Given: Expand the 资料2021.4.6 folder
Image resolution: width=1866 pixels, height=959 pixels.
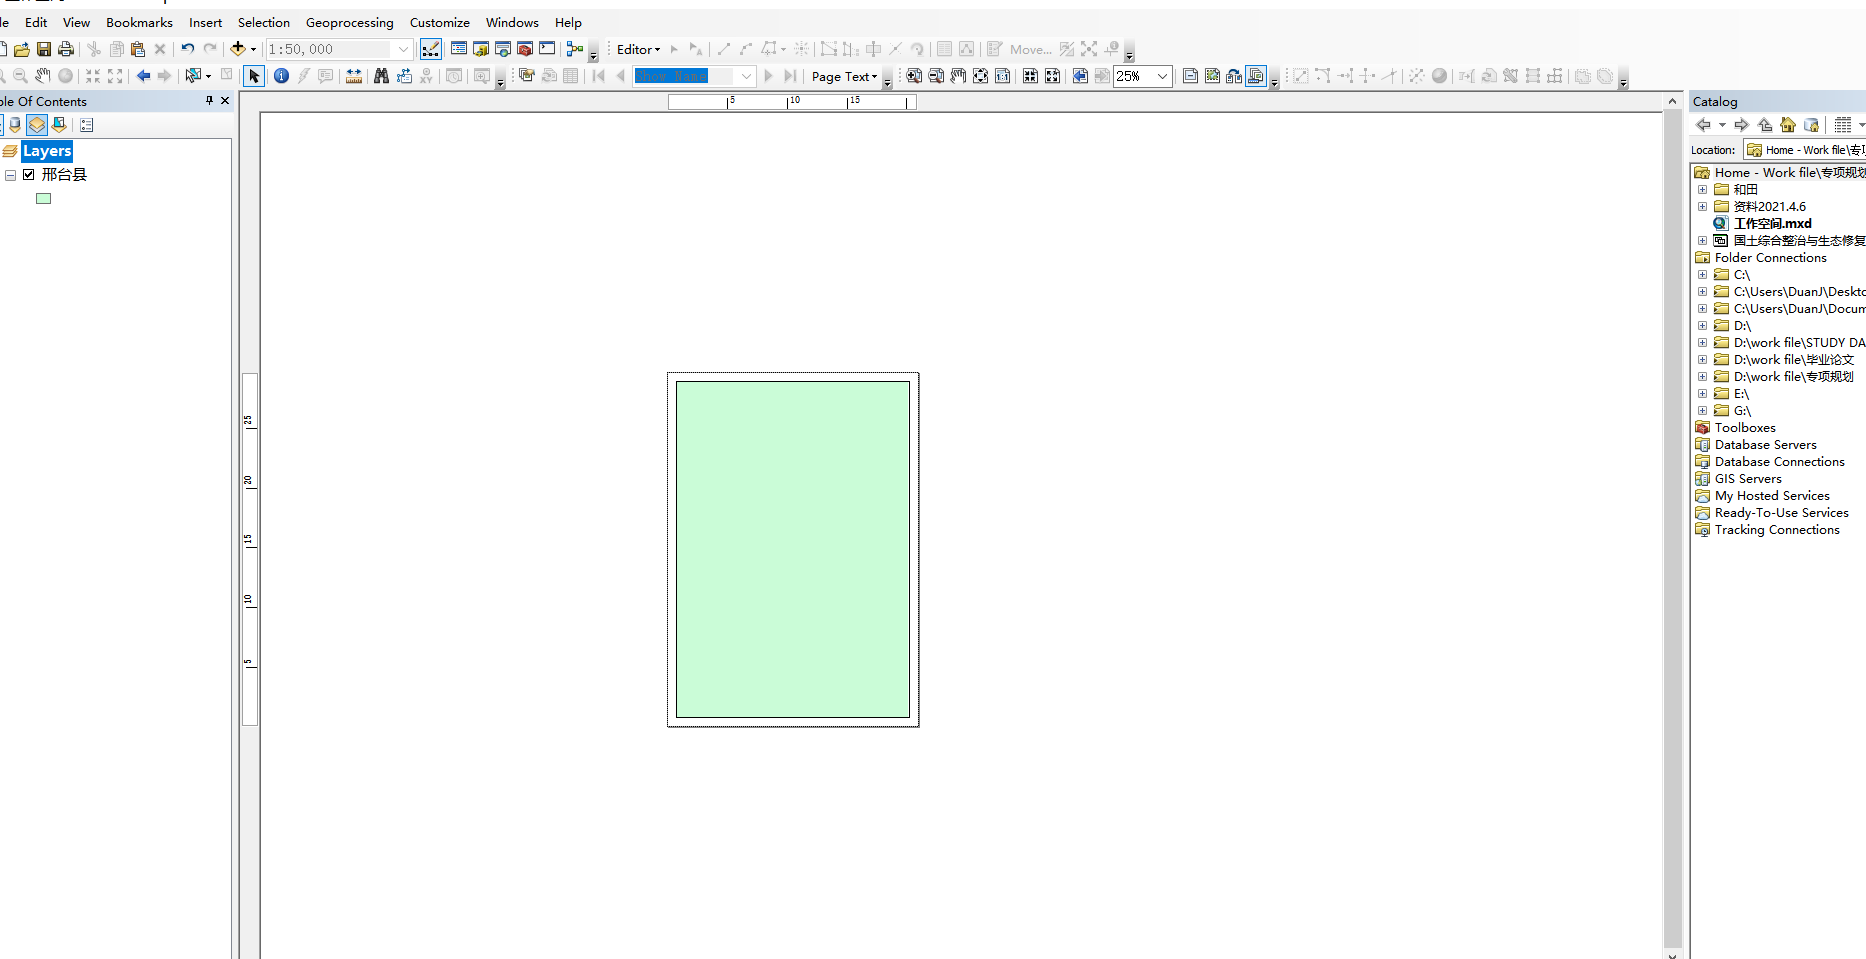Looking at the screenshot, I should click(x=1702, y=206).
